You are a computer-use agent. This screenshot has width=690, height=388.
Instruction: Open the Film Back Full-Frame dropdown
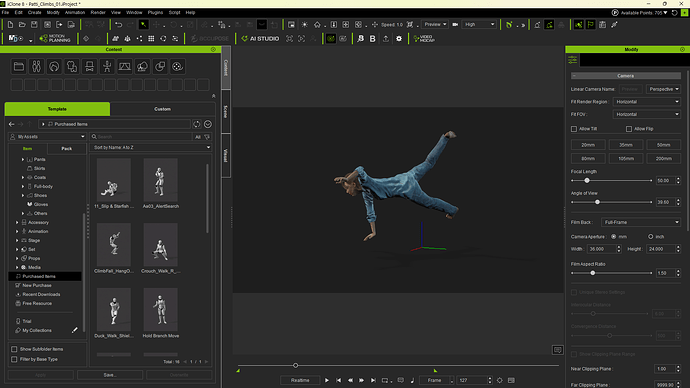pos(641,222)
